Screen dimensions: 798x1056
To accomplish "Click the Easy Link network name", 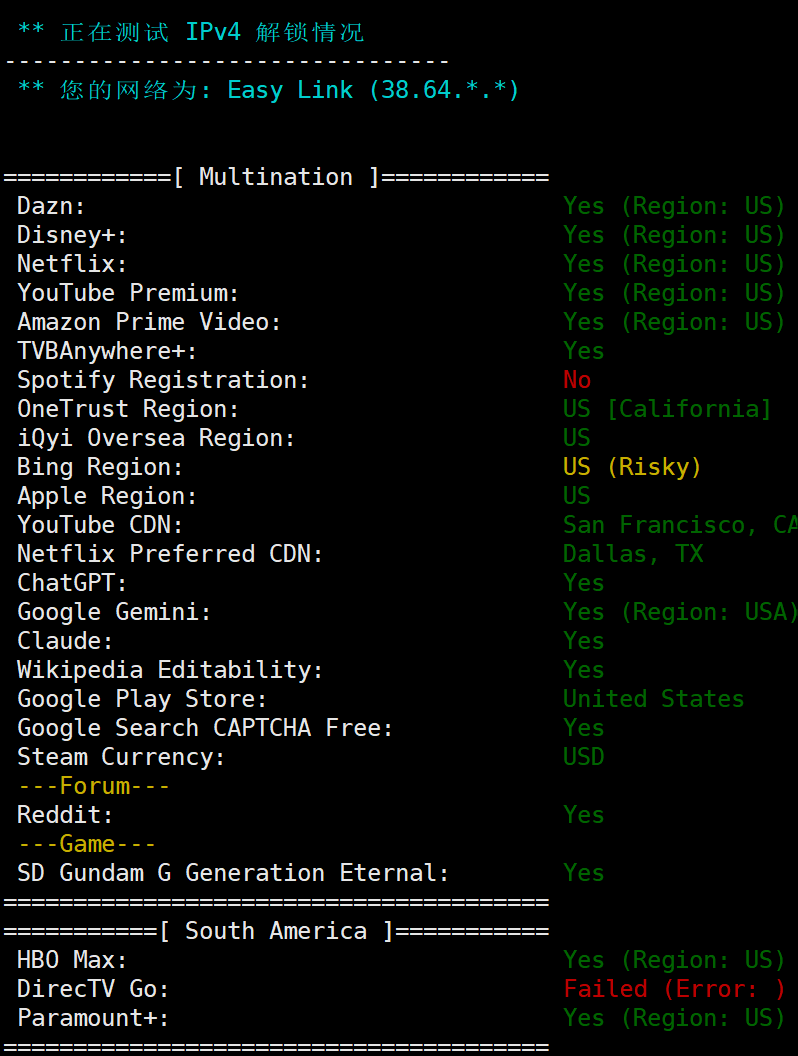I will pyautogui.click(x=290, y=90).
